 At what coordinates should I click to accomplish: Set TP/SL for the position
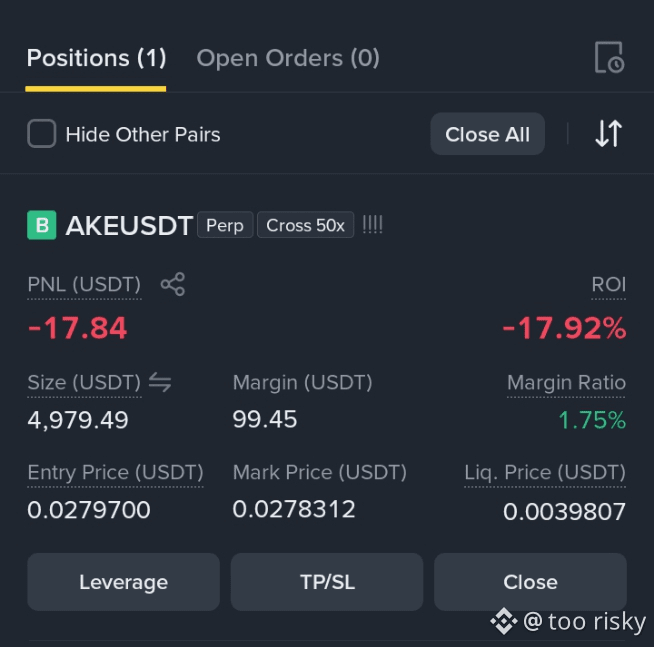(327, 582)
